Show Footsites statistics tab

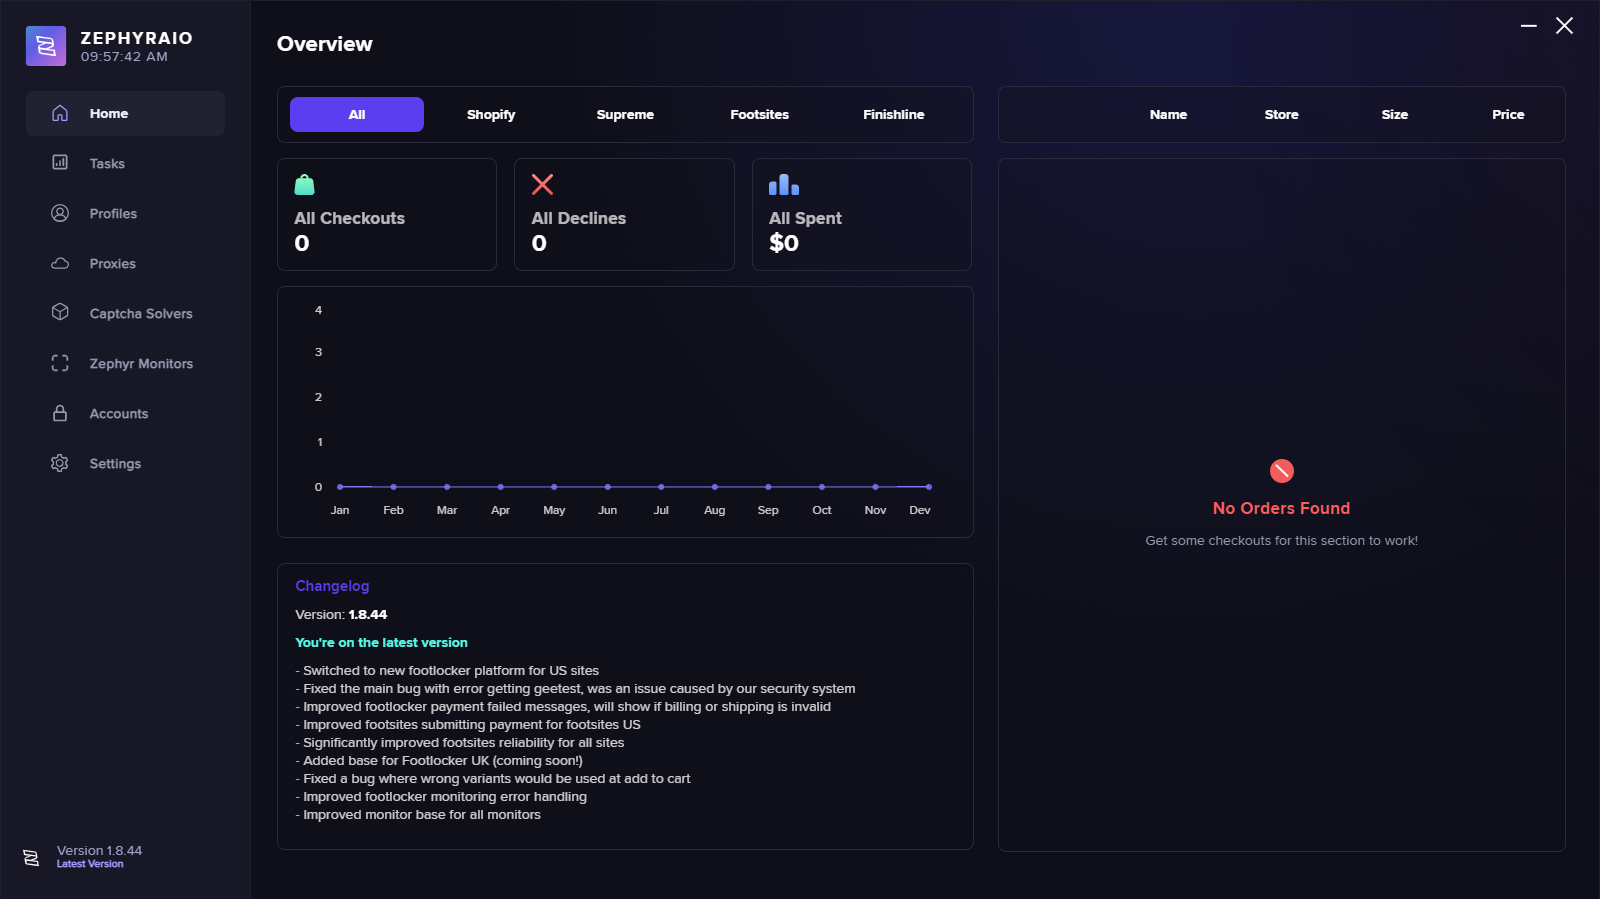tap(759, 115)
